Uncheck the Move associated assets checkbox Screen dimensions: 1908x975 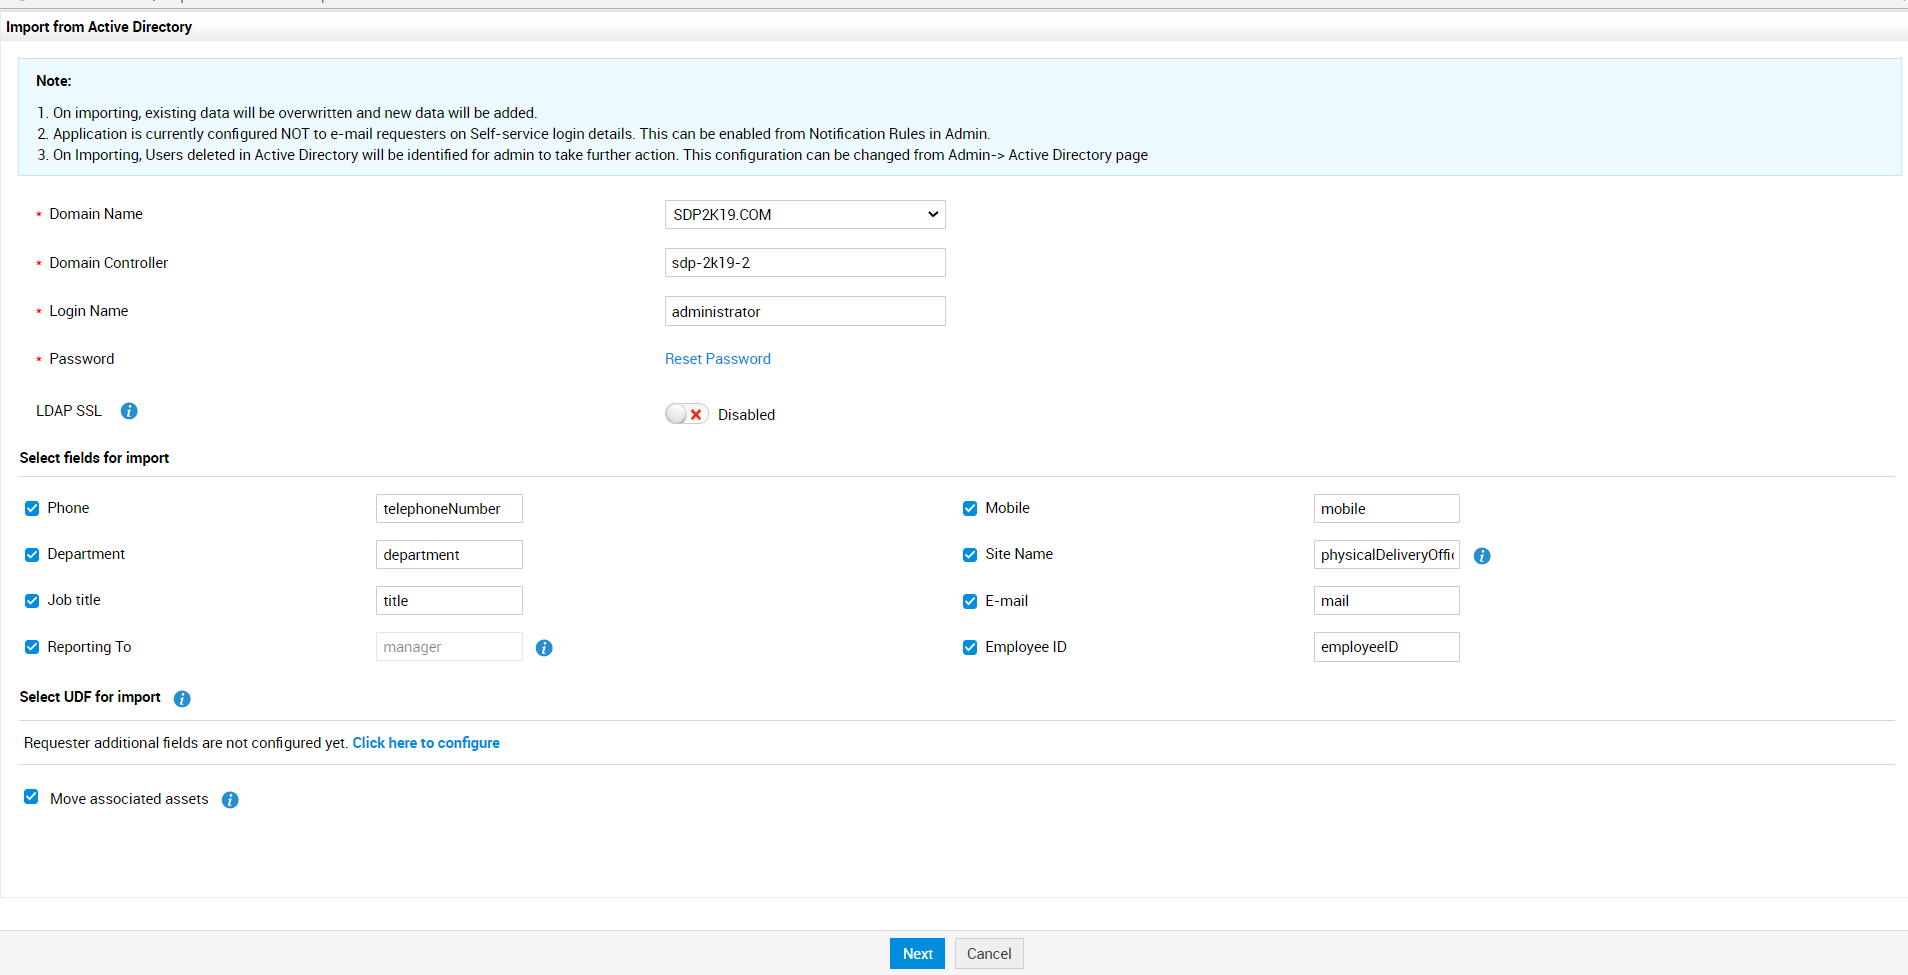(32, 797)
